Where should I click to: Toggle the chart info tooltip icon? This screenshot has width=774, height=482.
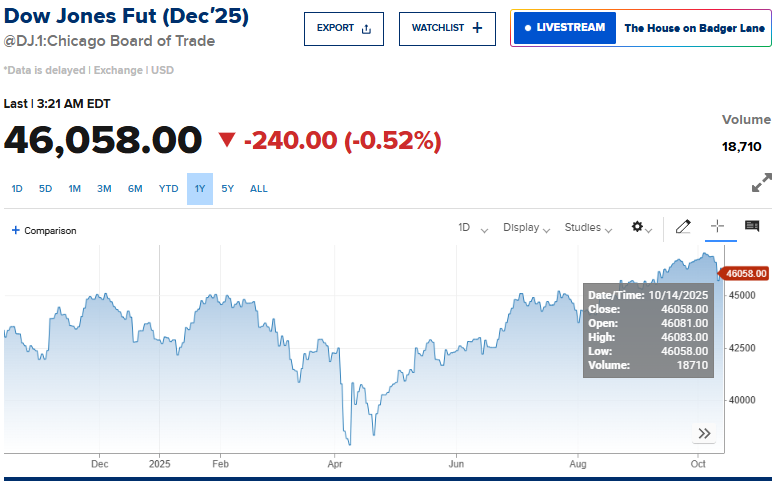click(752, 227)
